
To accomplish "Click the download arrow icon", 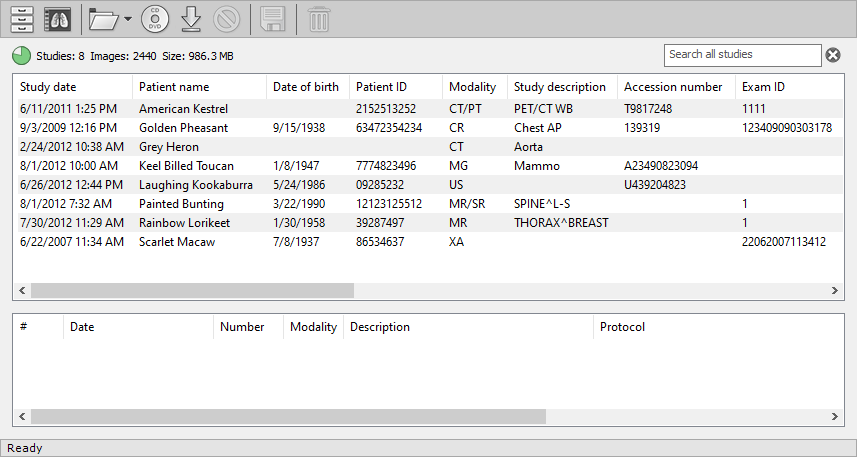I will 192,19.
